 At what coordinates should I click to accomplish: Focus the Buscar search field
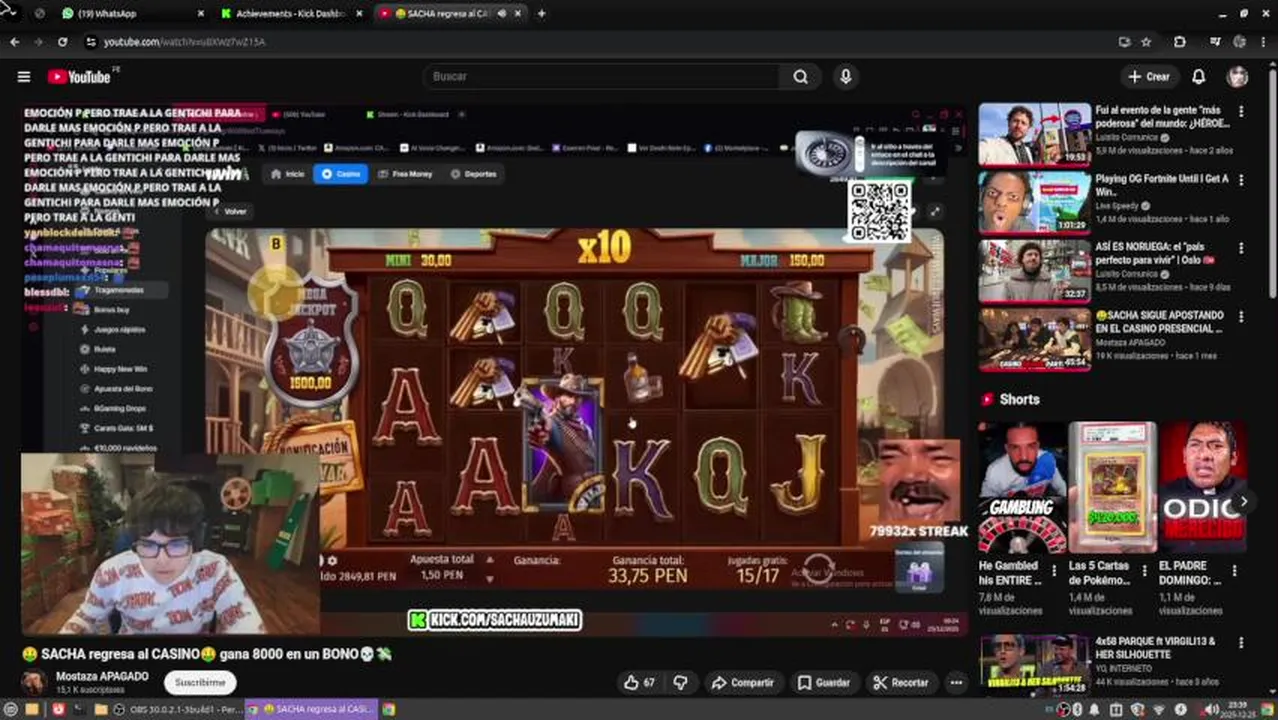602,77
